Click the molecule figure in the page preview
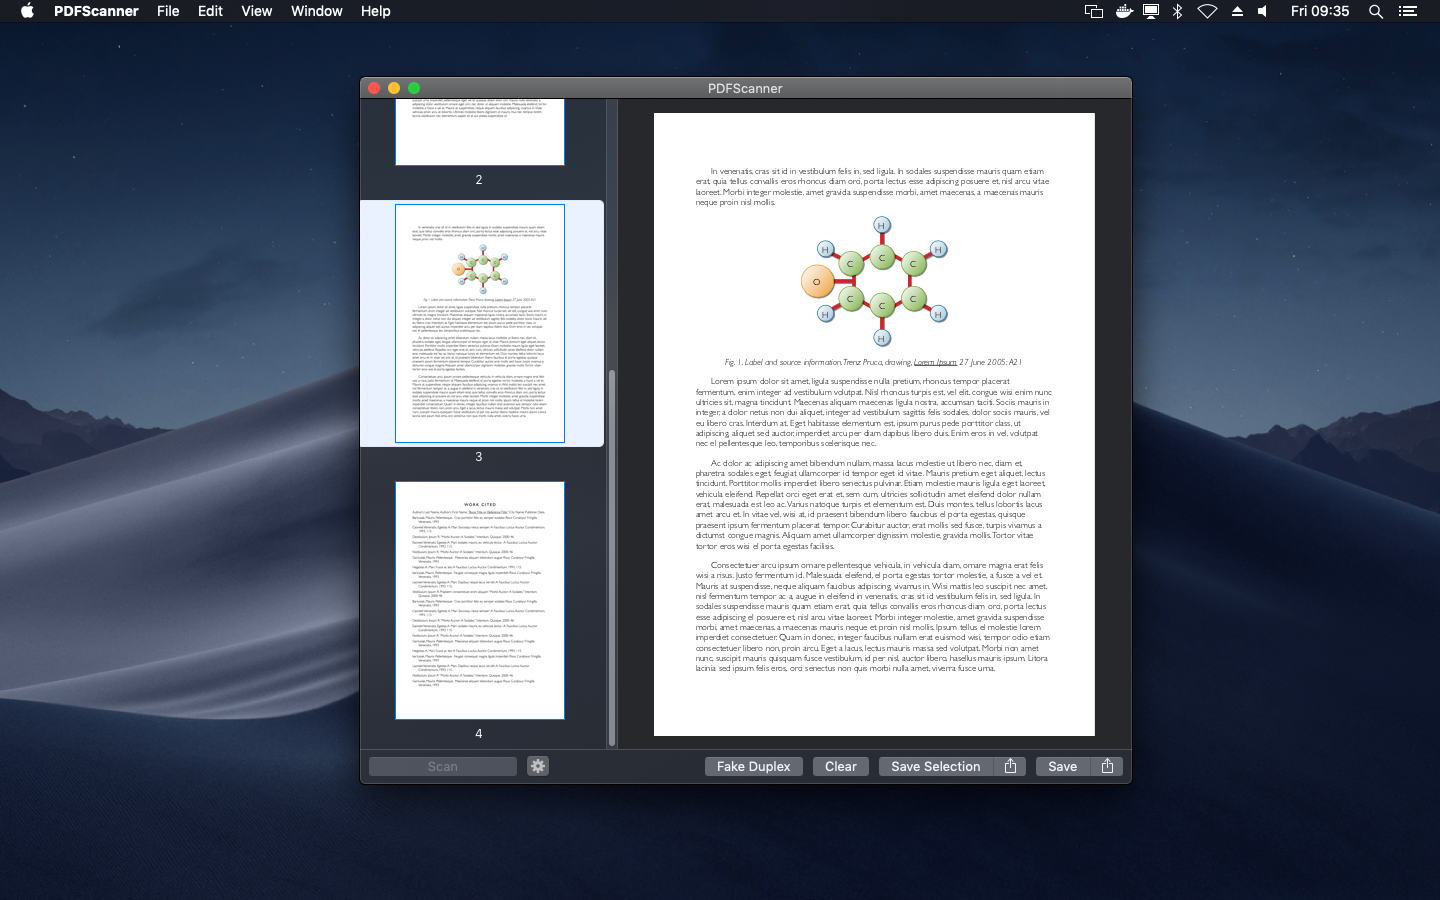The height and width of the screenshot is (900, 1440). click(875, 282)
